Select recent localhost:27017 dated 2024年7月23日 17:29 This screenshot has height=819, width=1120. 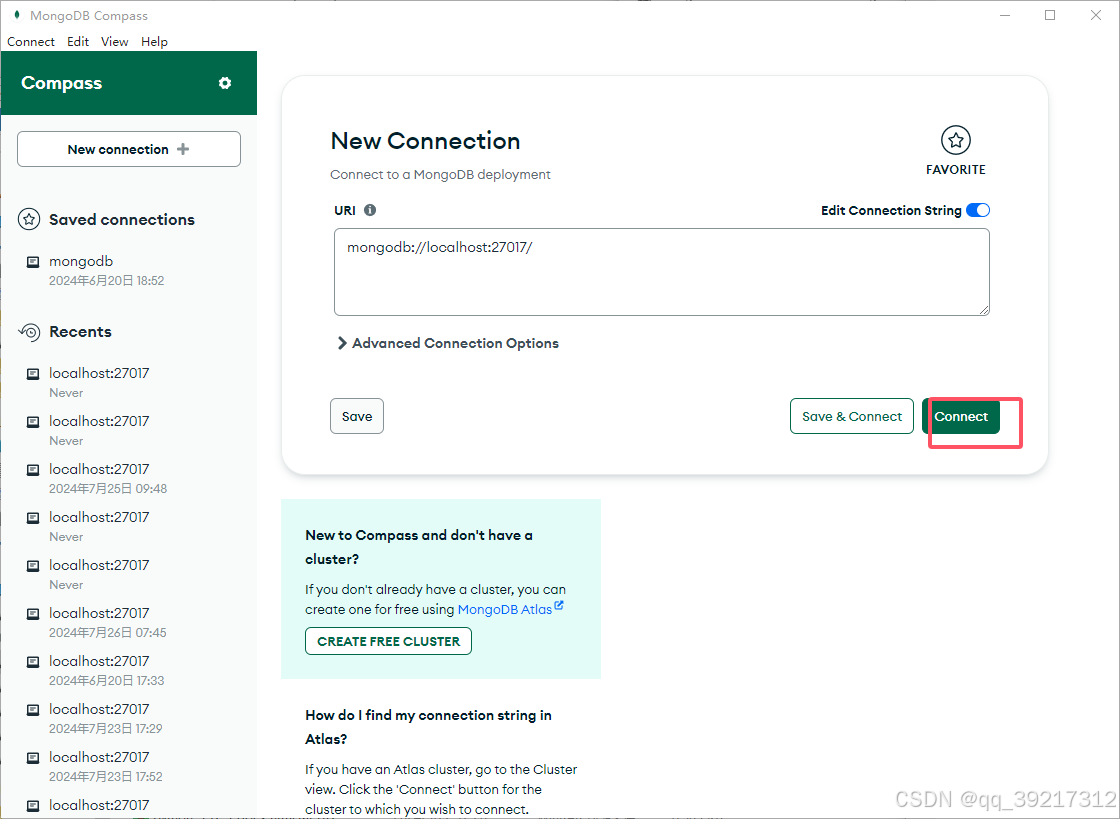(129, 718)
